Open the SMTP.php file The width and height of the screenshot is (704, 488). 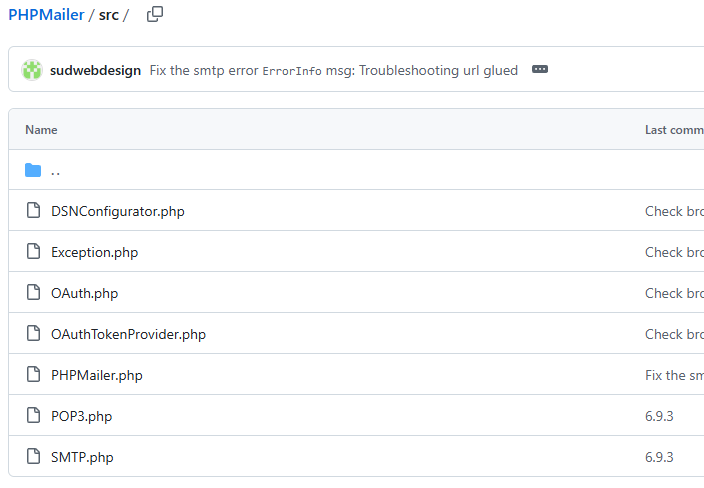[82, 457]
